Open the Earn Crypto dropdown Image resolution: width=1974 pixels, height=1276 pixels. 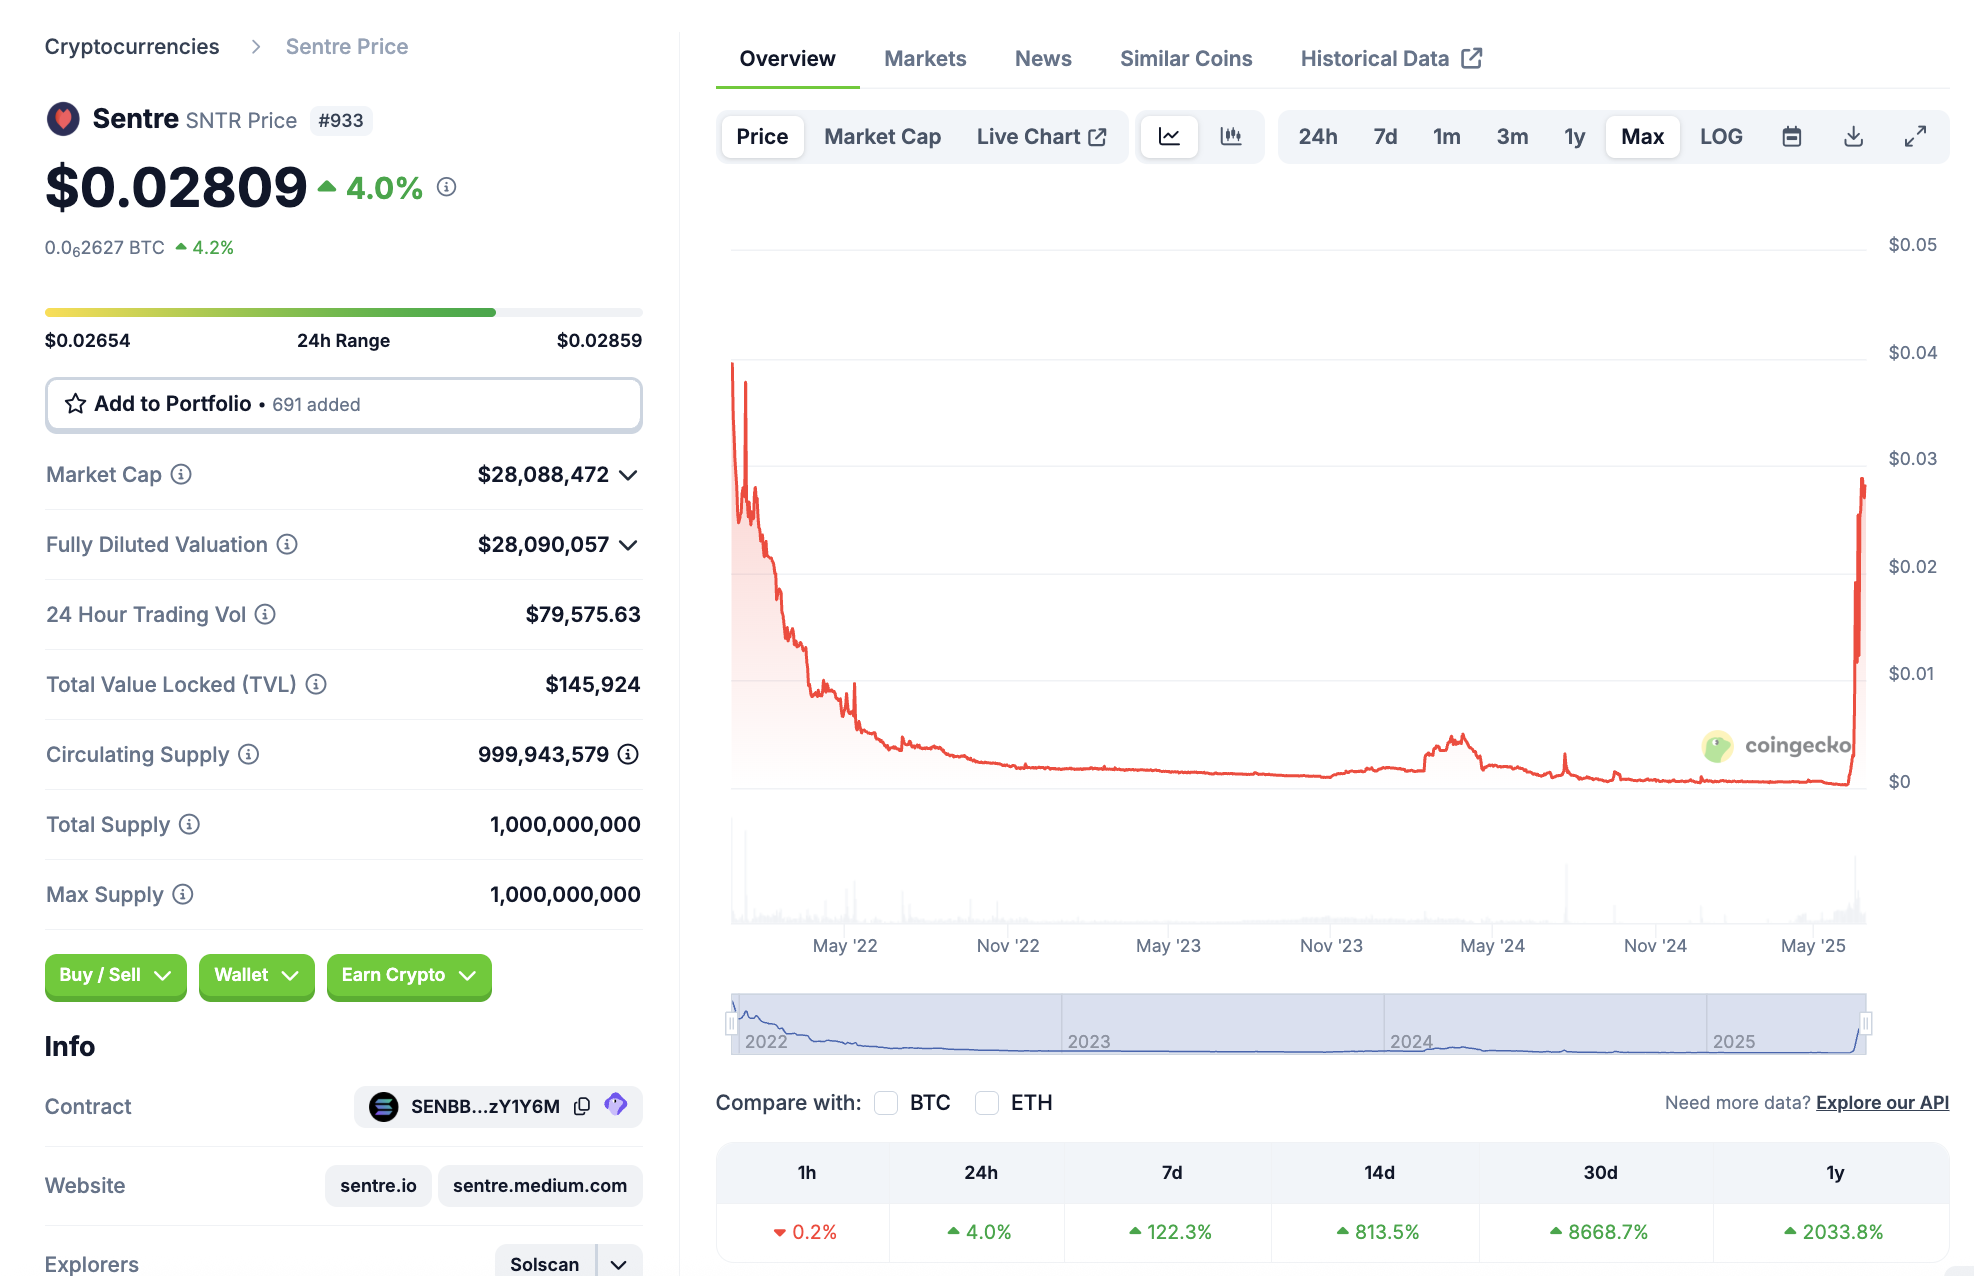coord(408,975)
